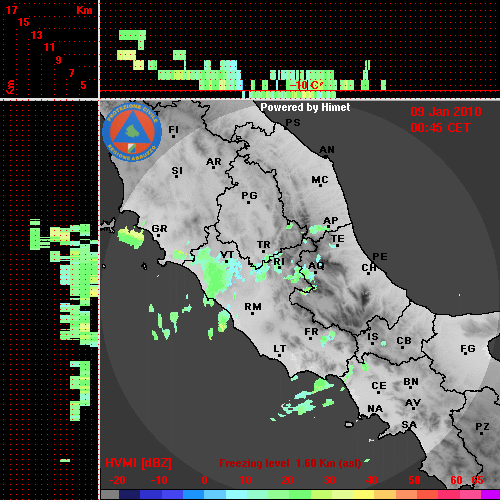Select the CE city label
This screenshot has width=500, height=500.
tap(379, 386)
